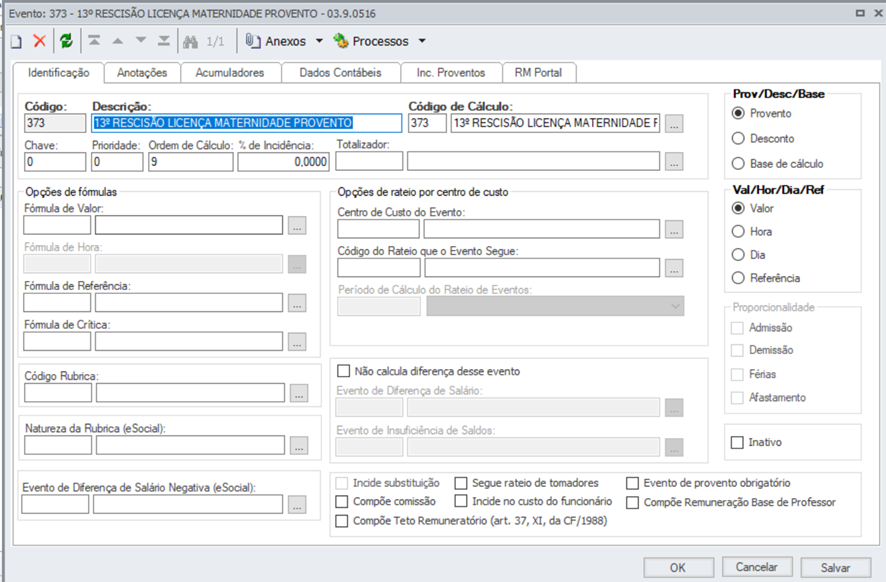Click the Anexos paperclip icon
The height and width of the screenshot is (582, 886).
[x=253, y=41]
